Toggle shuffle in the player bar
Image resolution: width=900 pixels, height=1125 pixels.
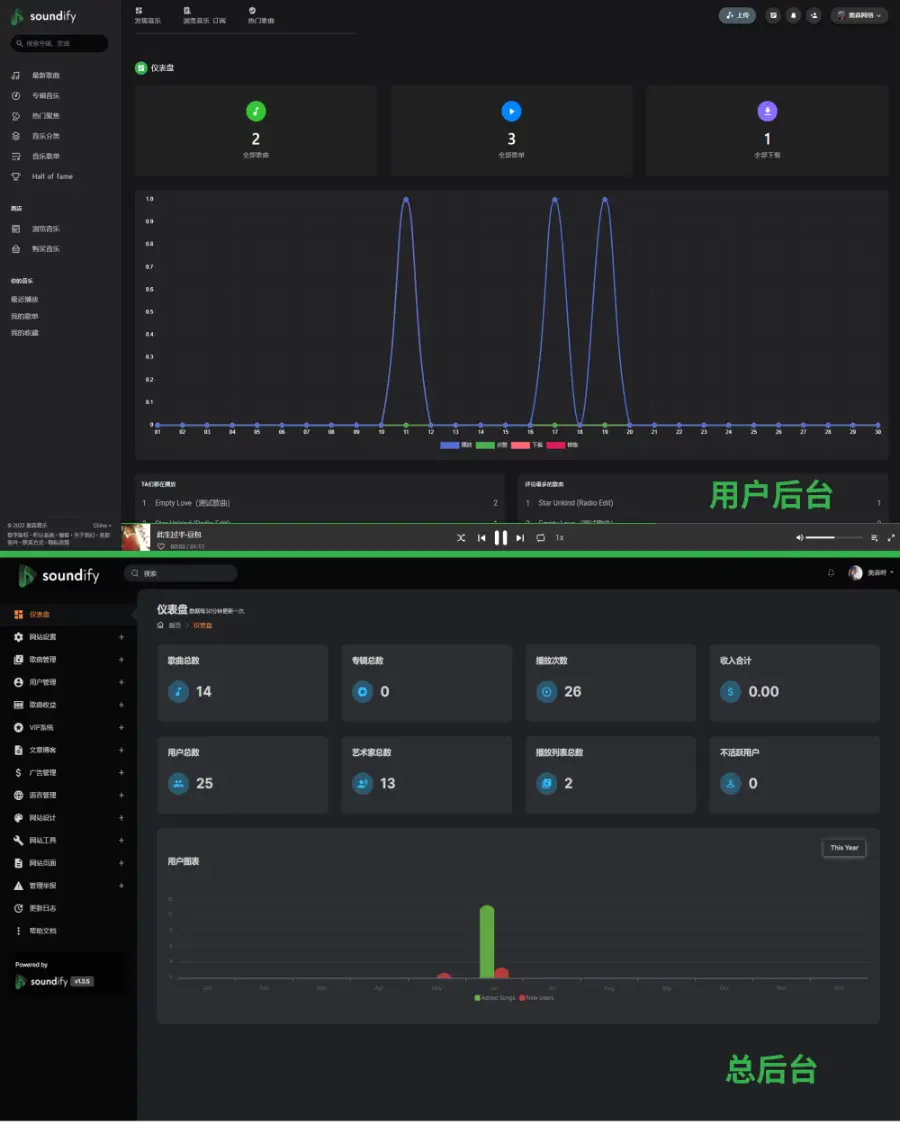pyautogui.click(x=461, y=538)
